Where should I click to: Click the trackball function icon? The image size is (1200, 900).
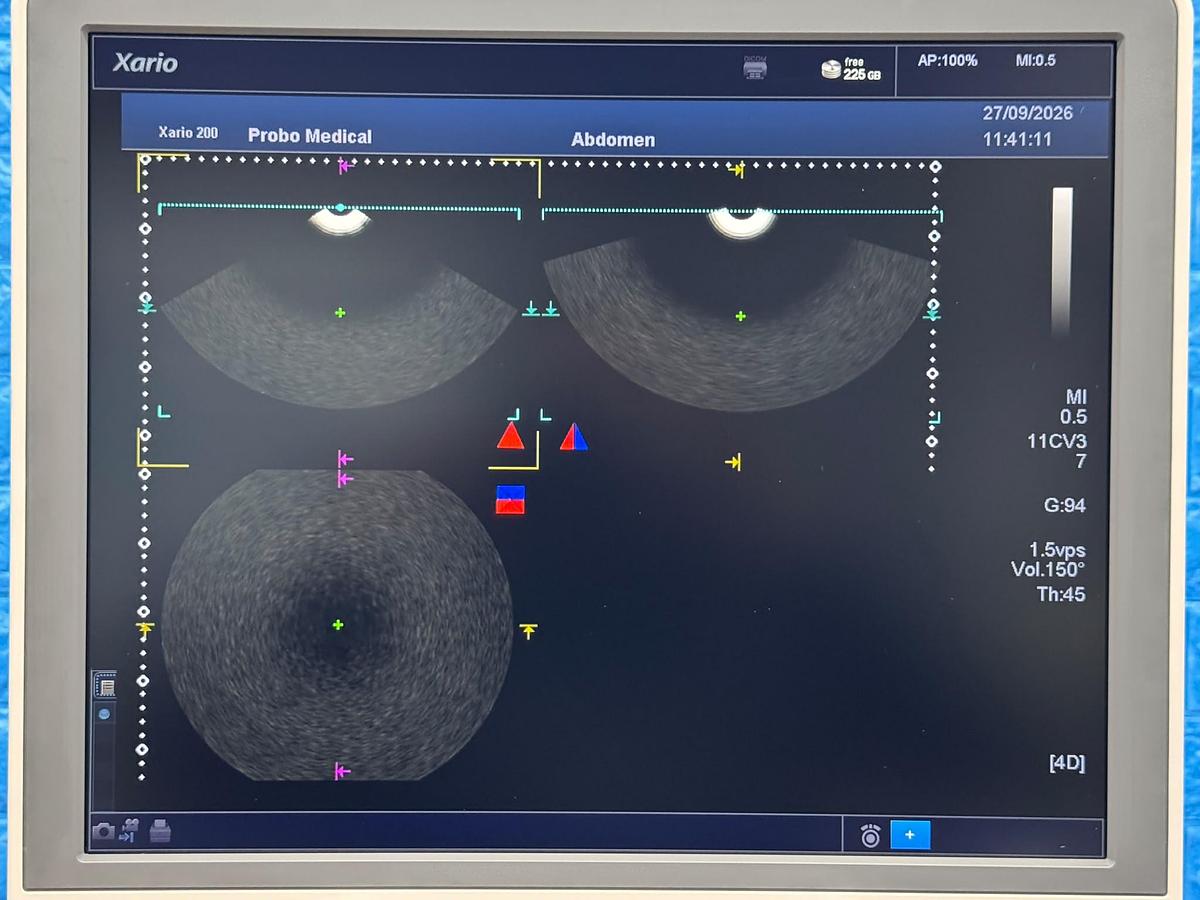[870, 835]
